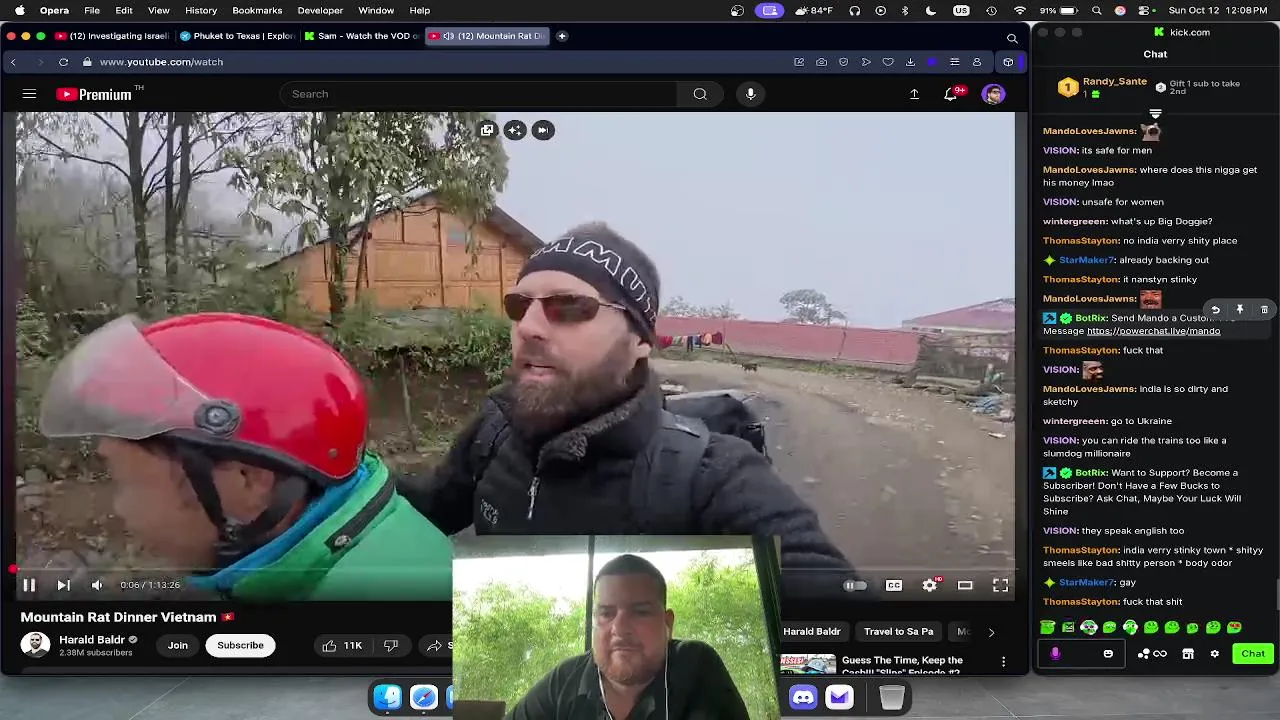Open the YouTube account avatar menu
Image resolution: width=1280 pixels, height=720 pixels.
tap(993, 94)
